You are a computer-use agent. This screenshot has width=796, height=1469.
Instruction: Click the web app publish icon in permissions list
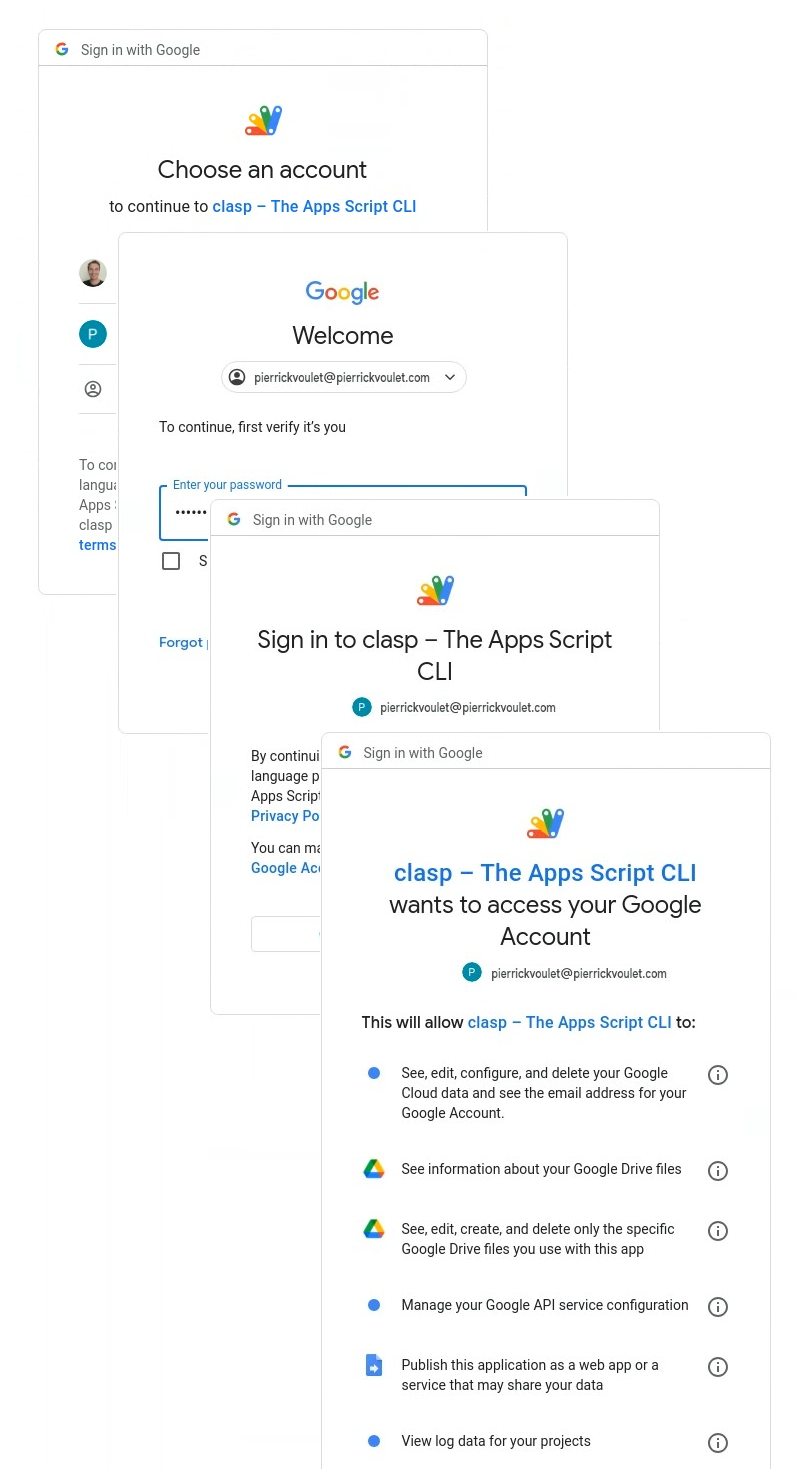(373, 1366)
